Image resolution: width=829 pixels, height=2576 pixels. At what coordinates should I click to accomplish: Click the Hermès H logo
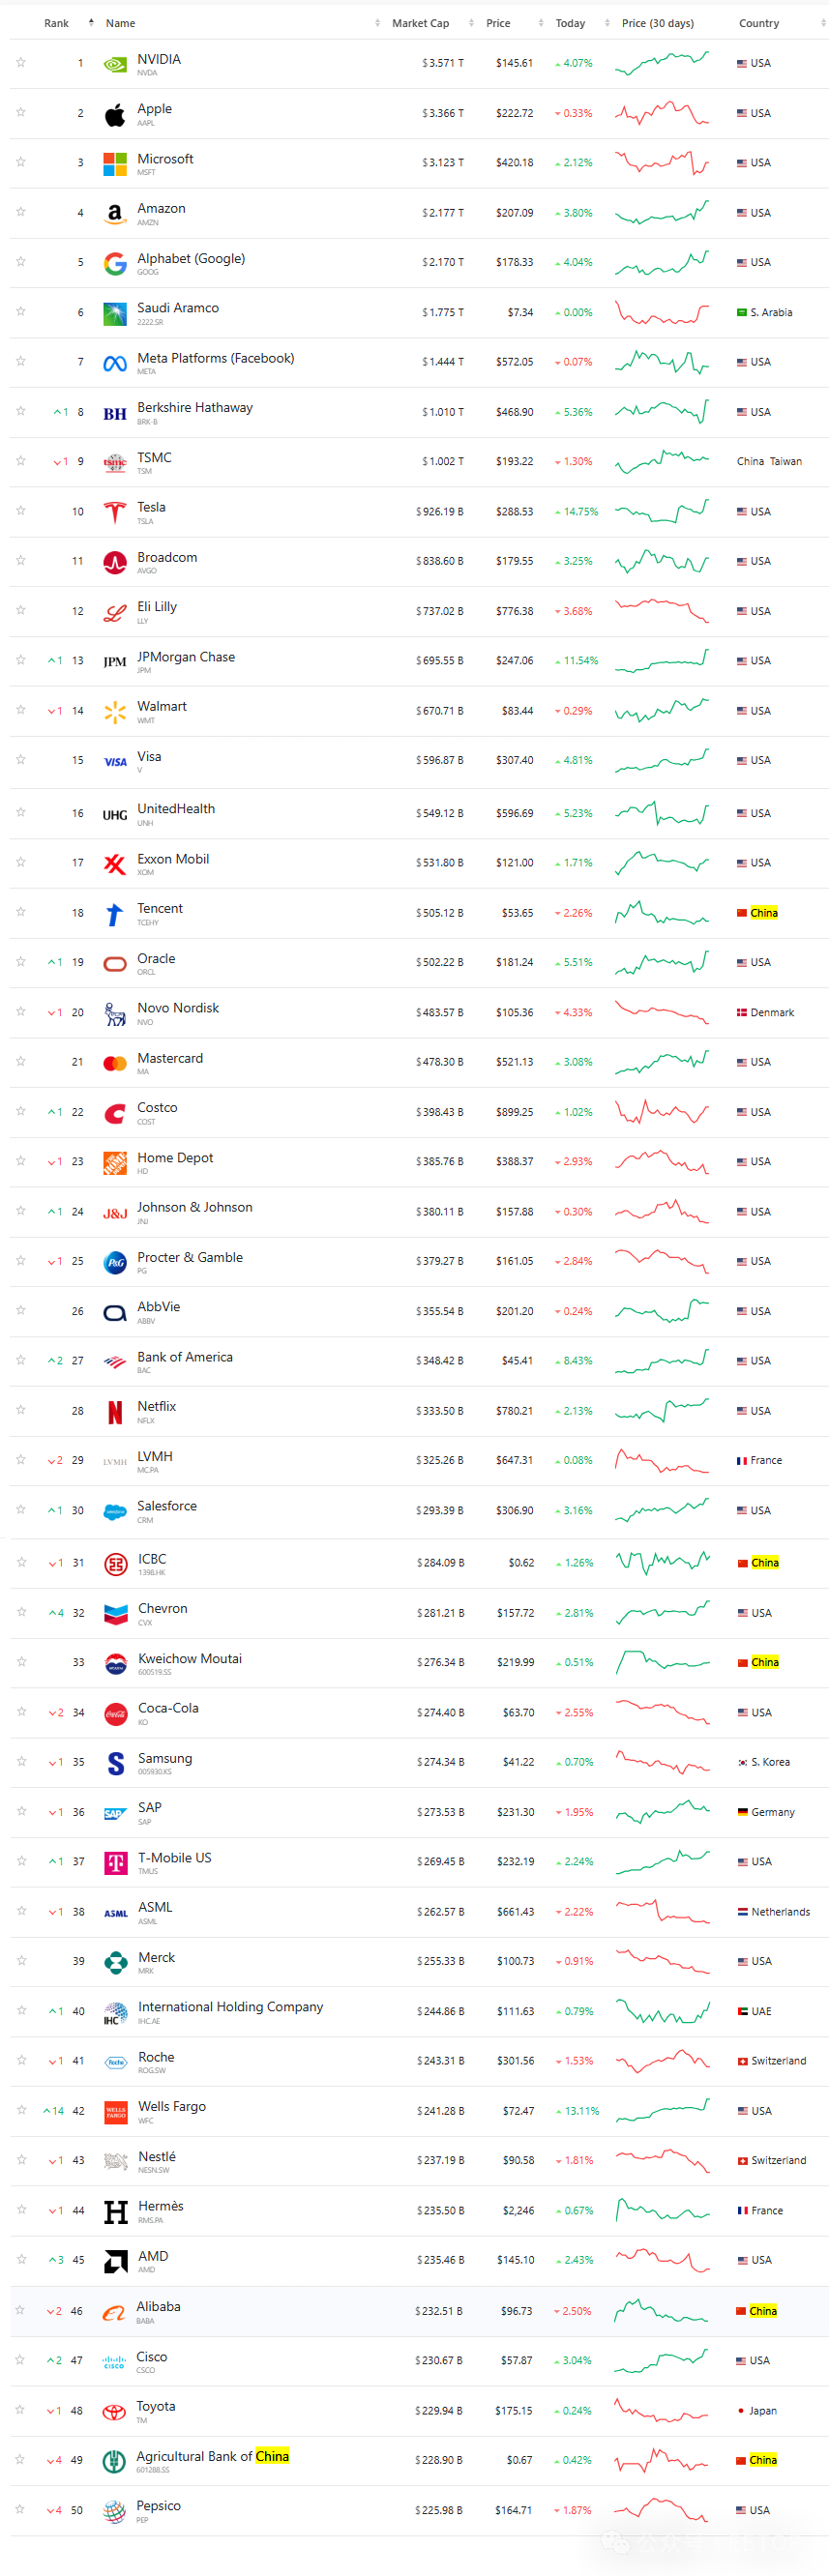pyautogui.click(x=116, y=2212)
